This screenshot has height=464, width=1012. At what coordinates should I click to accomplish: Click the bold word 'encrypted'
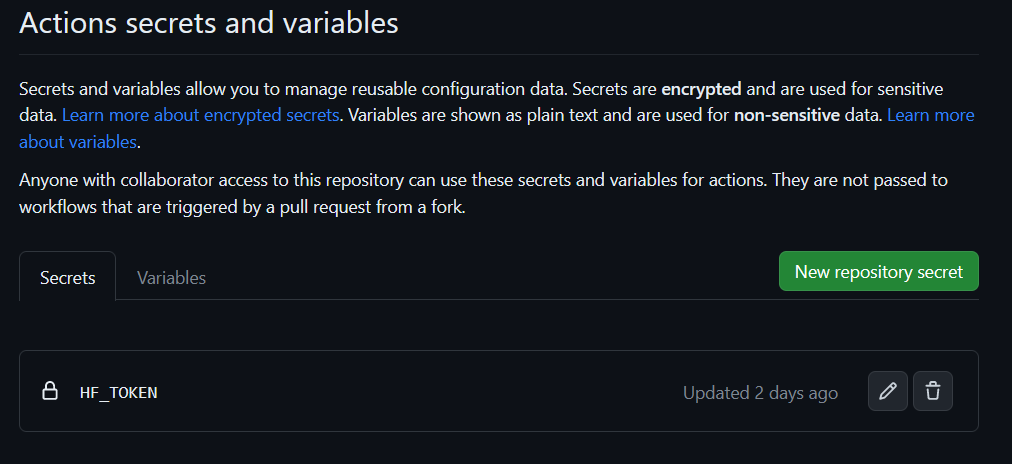click(x=702, y=89)
